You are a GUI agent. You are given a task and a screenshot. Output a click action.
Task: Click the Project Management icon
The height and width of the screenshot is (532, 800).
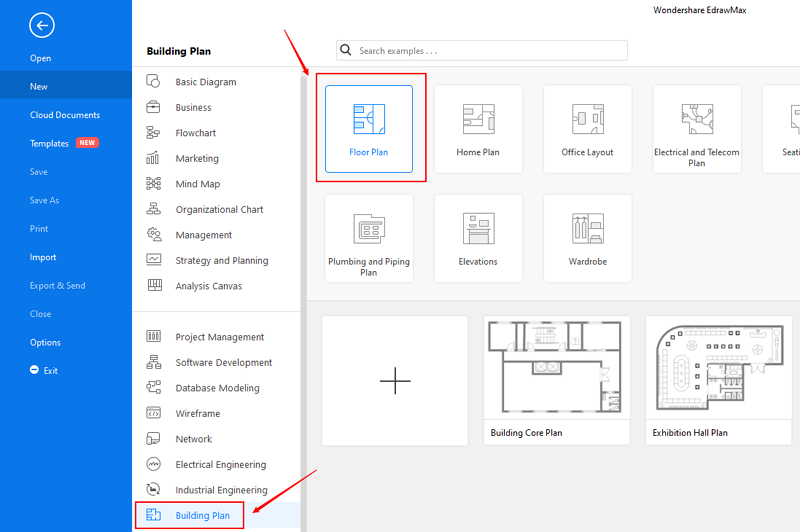click(154, 336)
